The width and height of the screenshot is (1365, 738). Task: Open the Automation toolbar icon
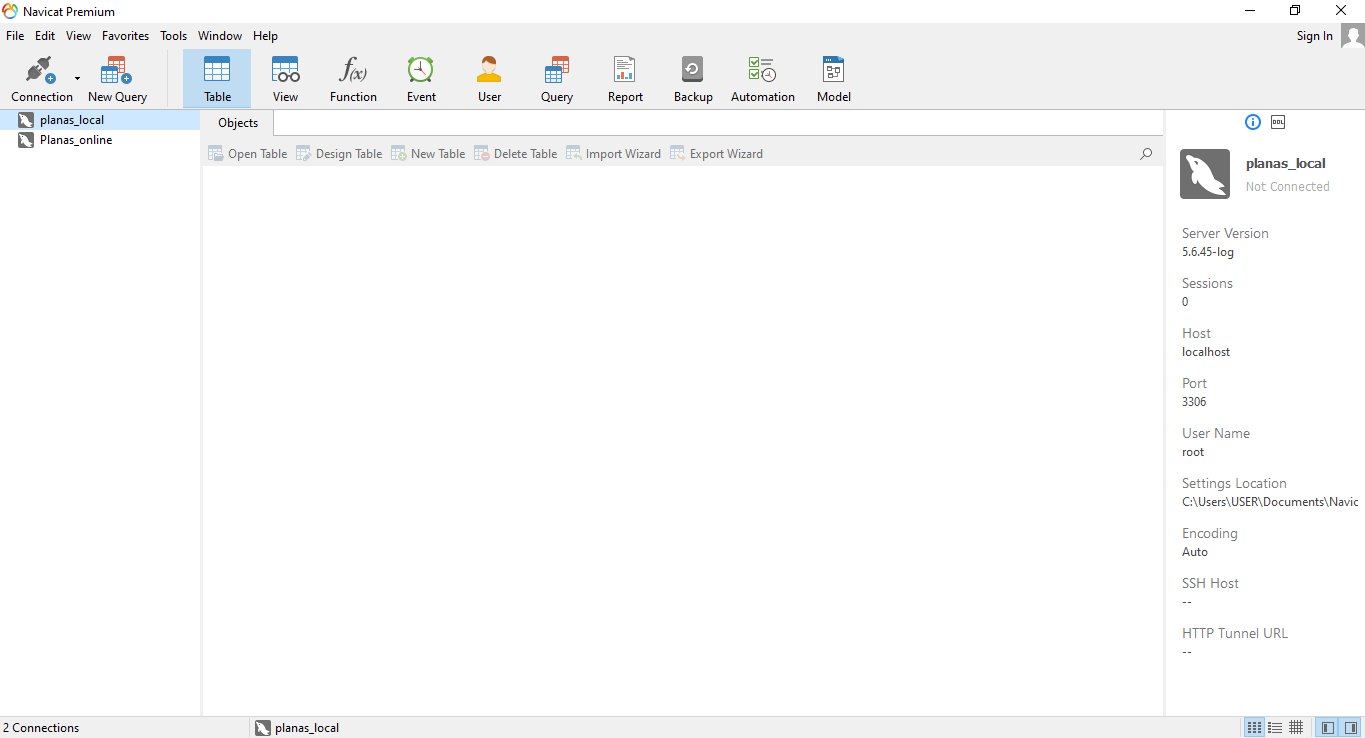[x=762, y=79]
